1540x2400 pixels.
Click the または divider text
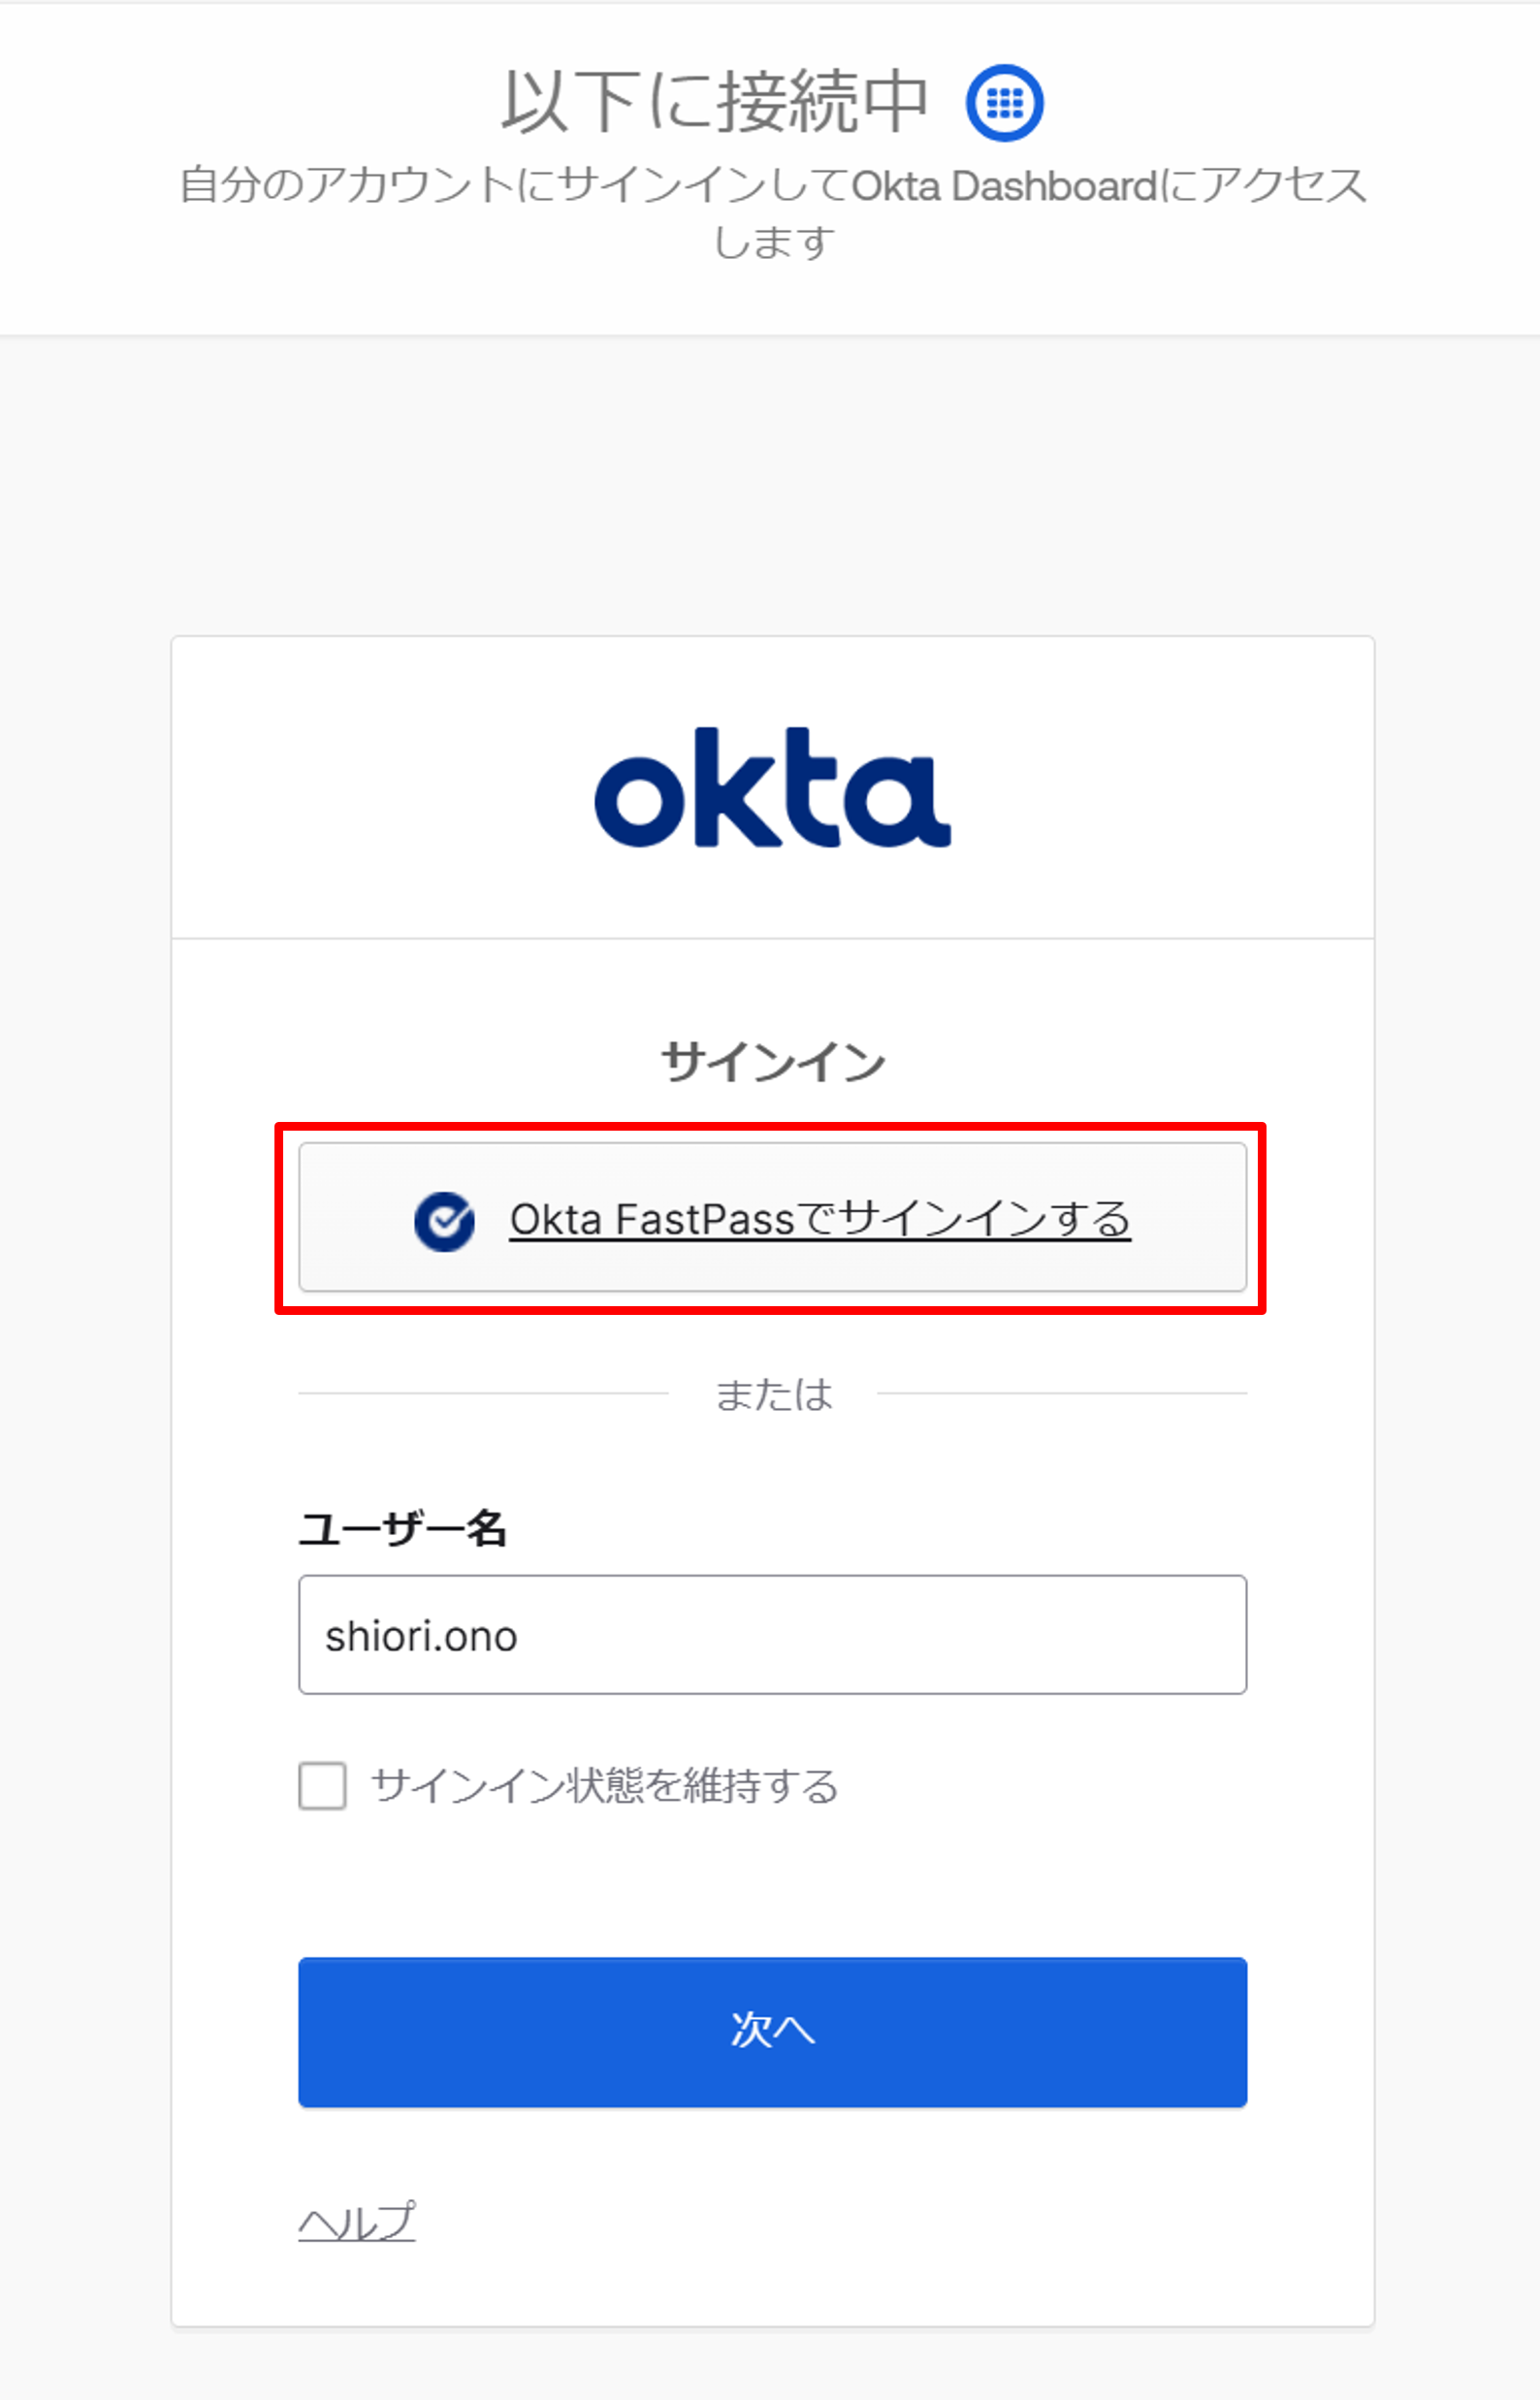click(773, 1394)
